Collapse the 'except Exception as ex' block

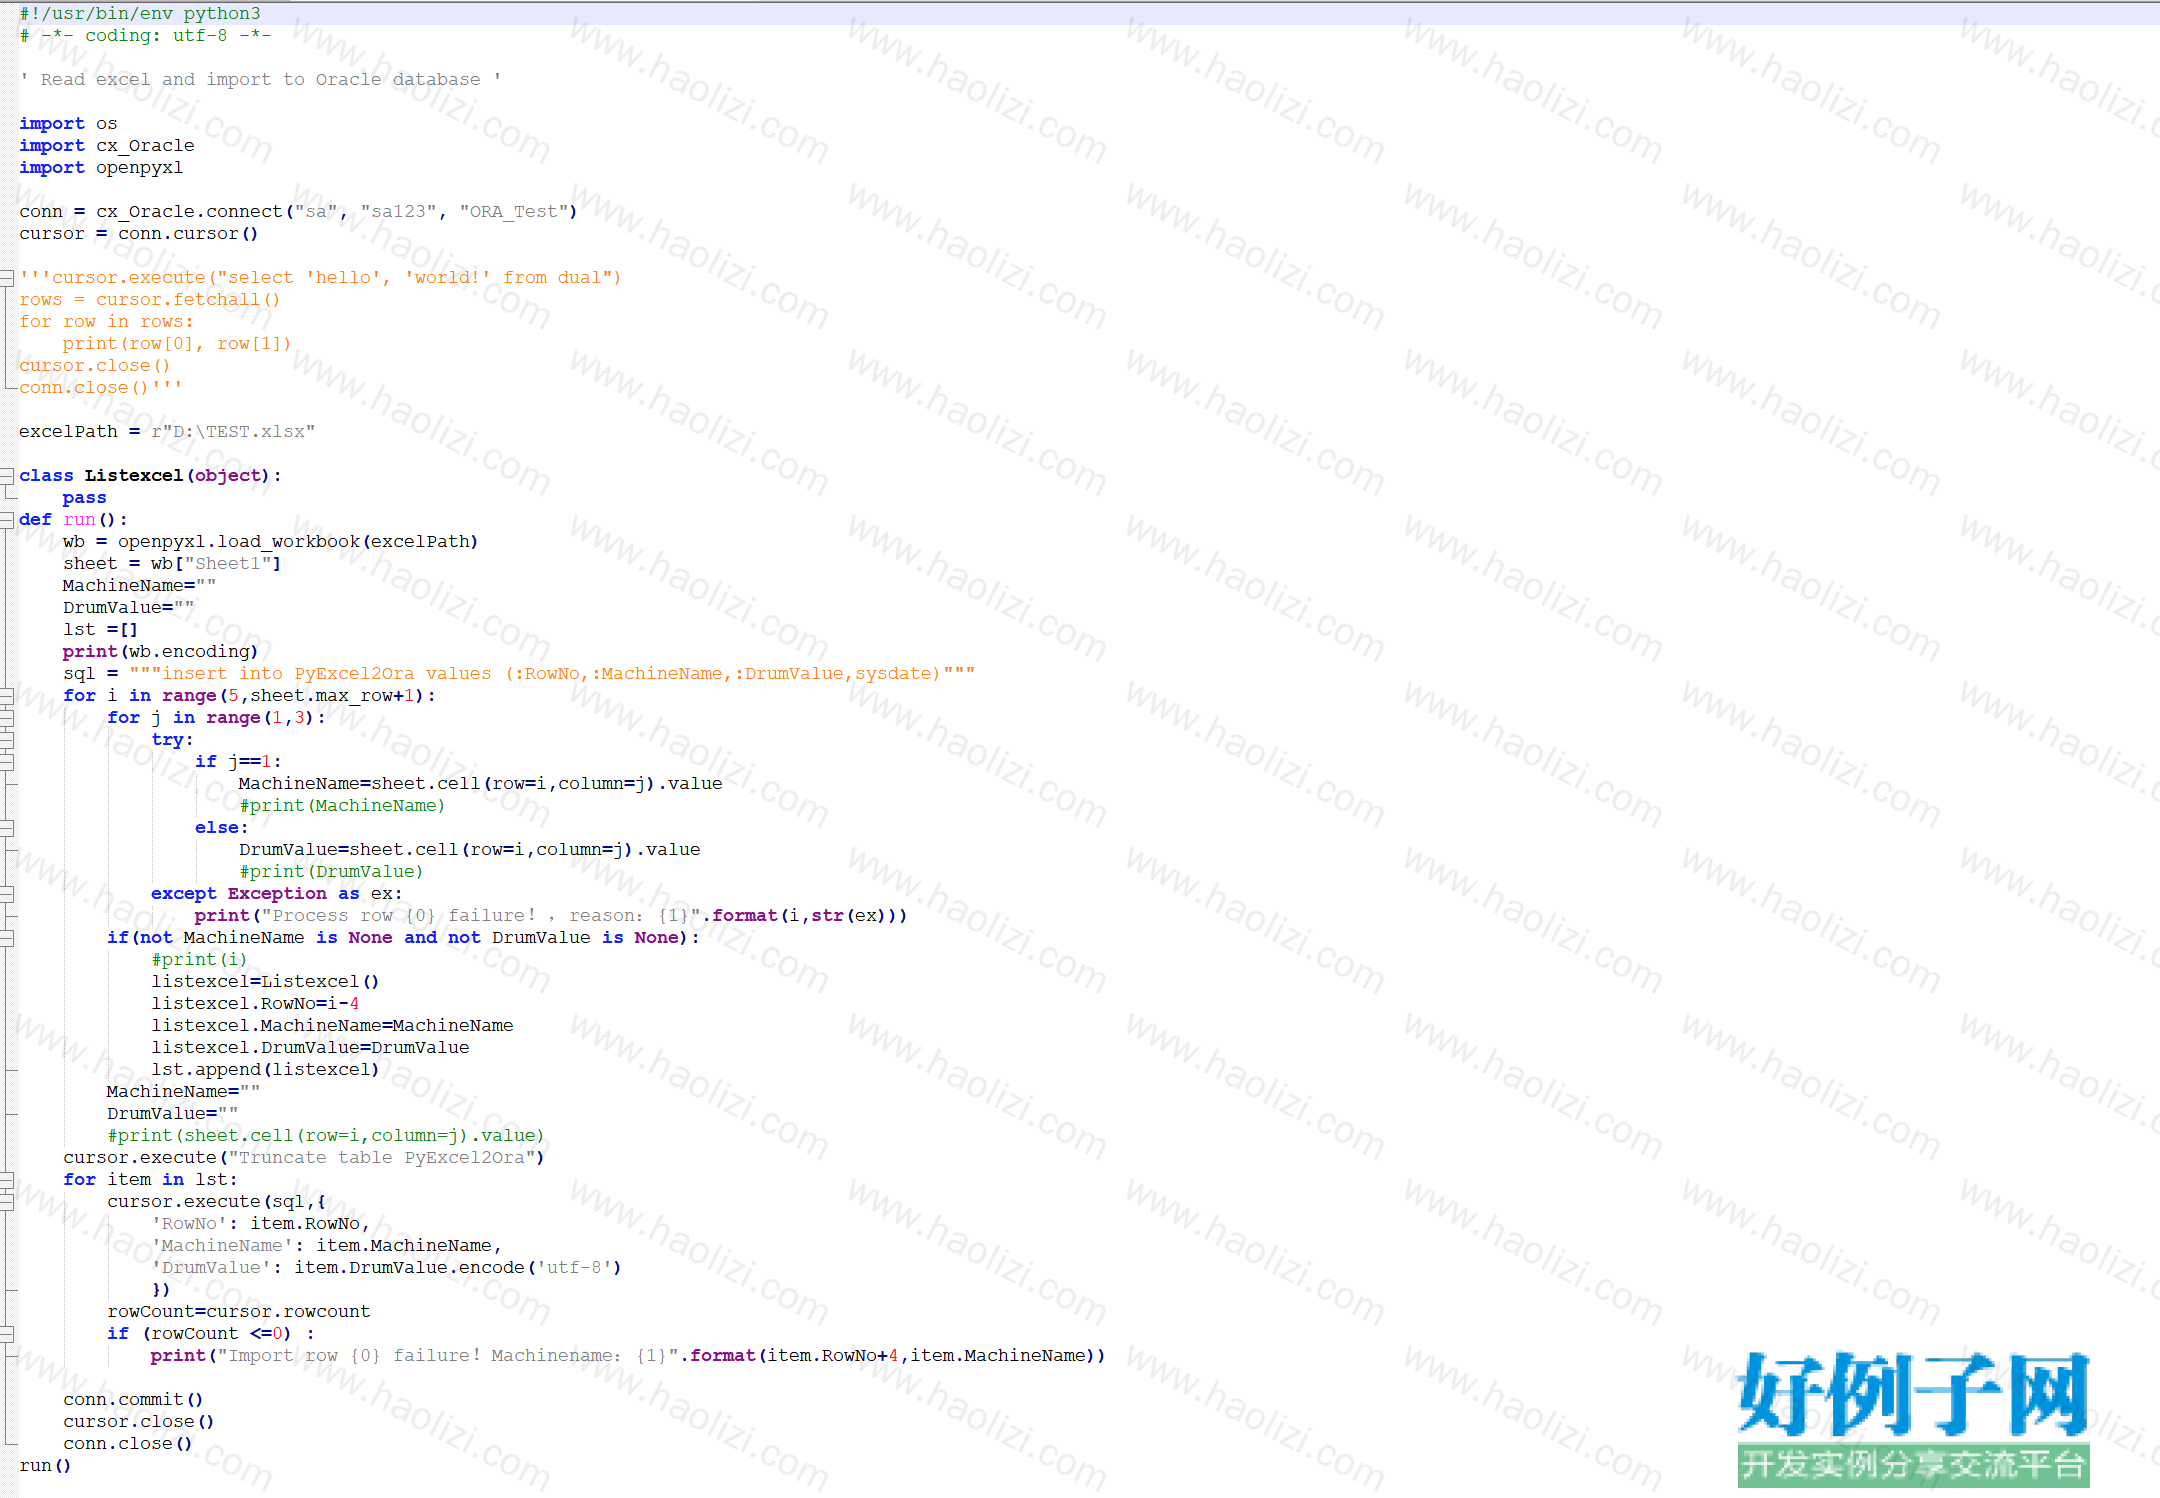coord(6,893)
